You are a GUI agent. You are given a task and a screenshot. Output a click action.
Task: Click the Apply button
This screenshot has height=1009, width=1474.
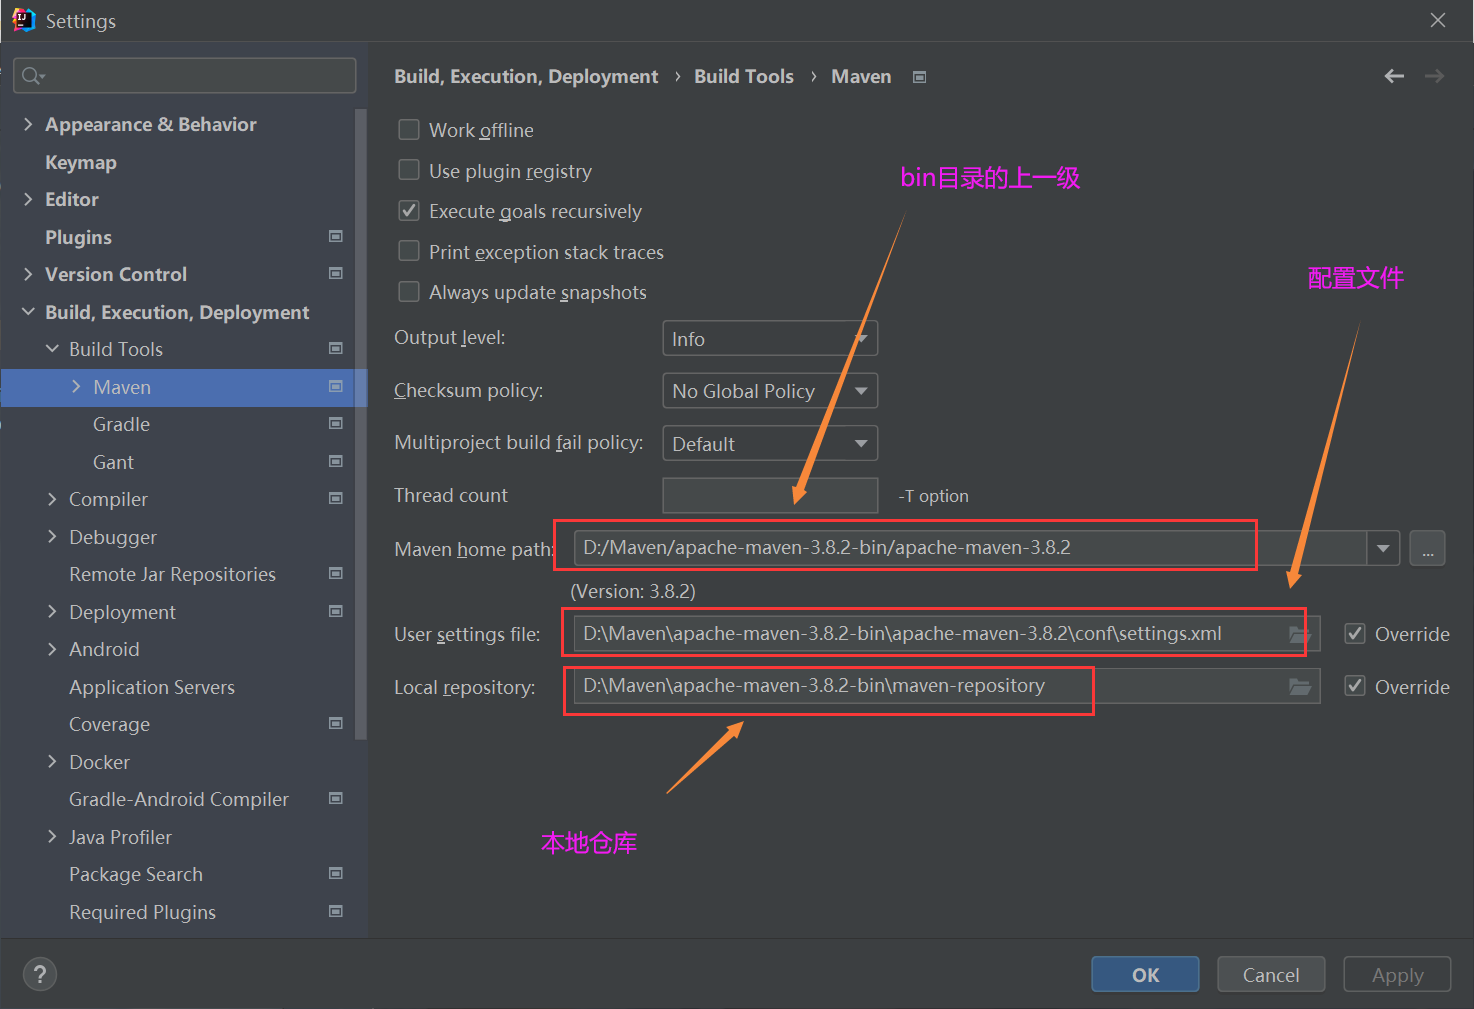click(1397, 974)
